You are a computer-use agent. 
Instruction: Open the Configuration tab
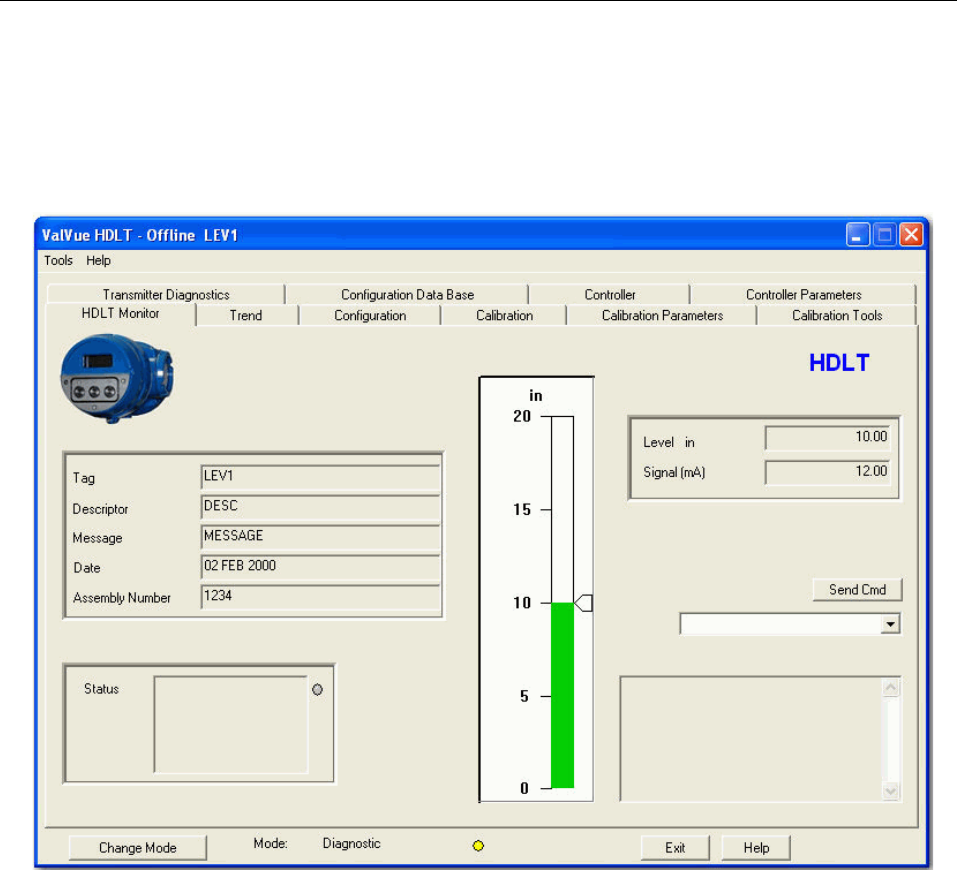[x=370, y=316]
